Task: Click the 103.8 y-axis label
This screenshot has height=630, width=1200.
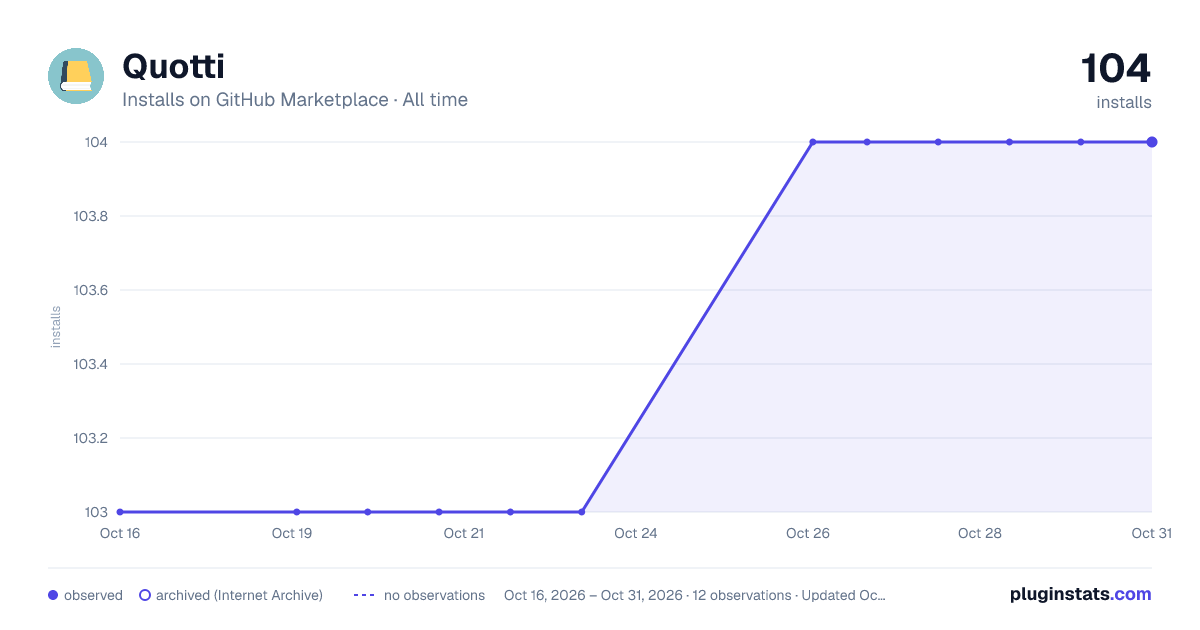Action: click(x=91, y=216)
